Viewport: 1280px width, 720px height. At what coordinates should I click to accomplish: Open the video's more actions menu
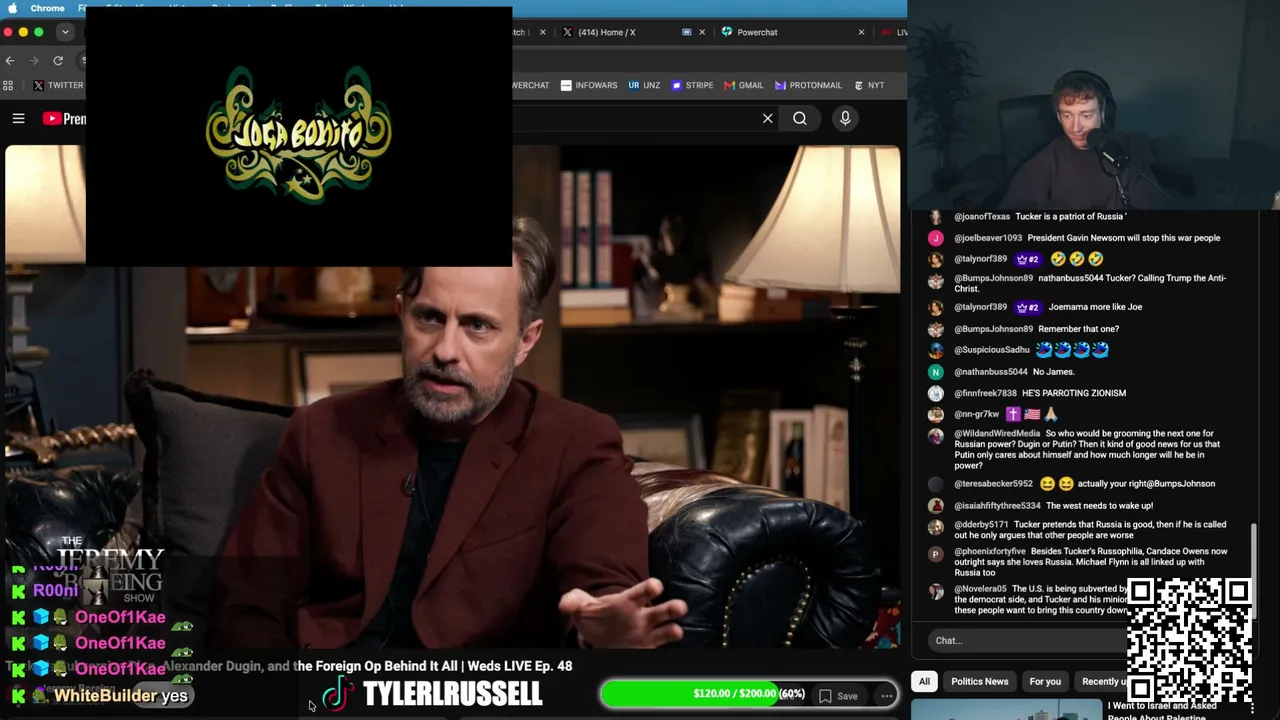click(886, 696)
